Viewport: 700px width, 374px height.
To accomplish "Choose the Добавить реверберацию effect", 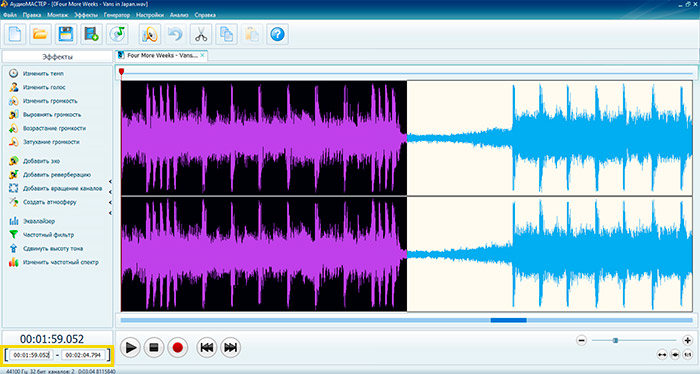I will pyautogui.click(x=50, y=175).
